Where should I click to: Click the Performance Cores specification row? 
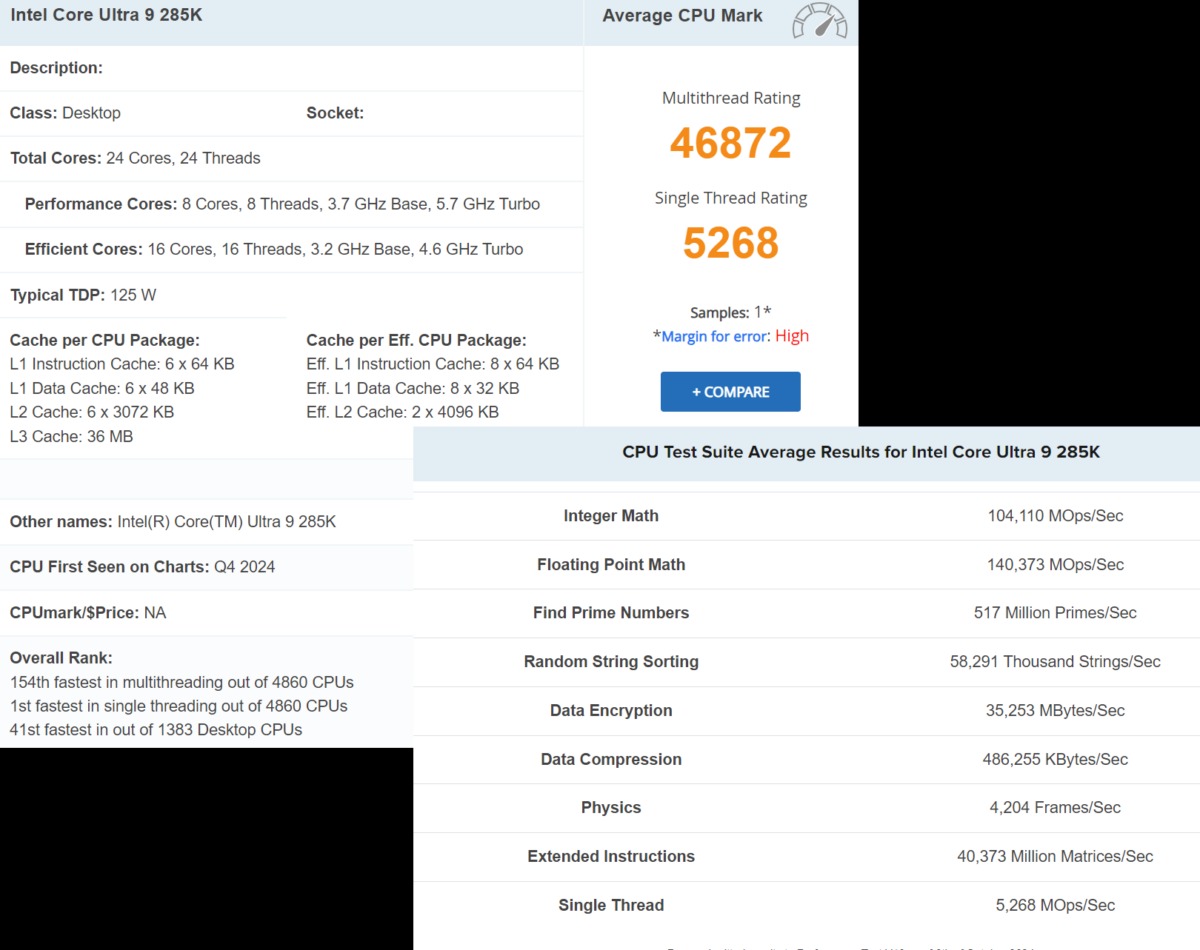pos(282,204)
